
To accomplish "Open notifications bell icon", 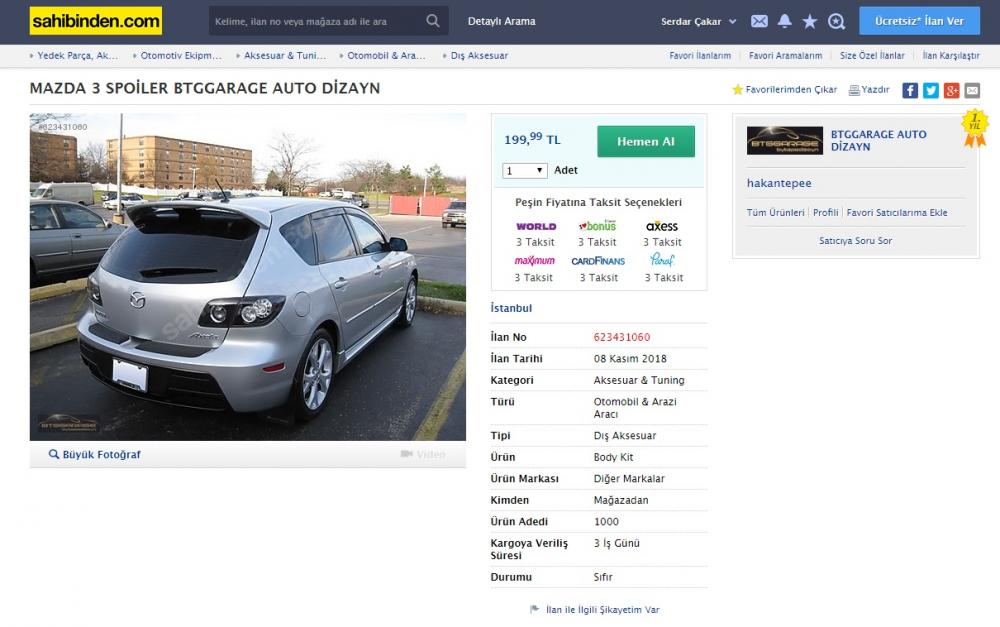I will tap(784, 21).
